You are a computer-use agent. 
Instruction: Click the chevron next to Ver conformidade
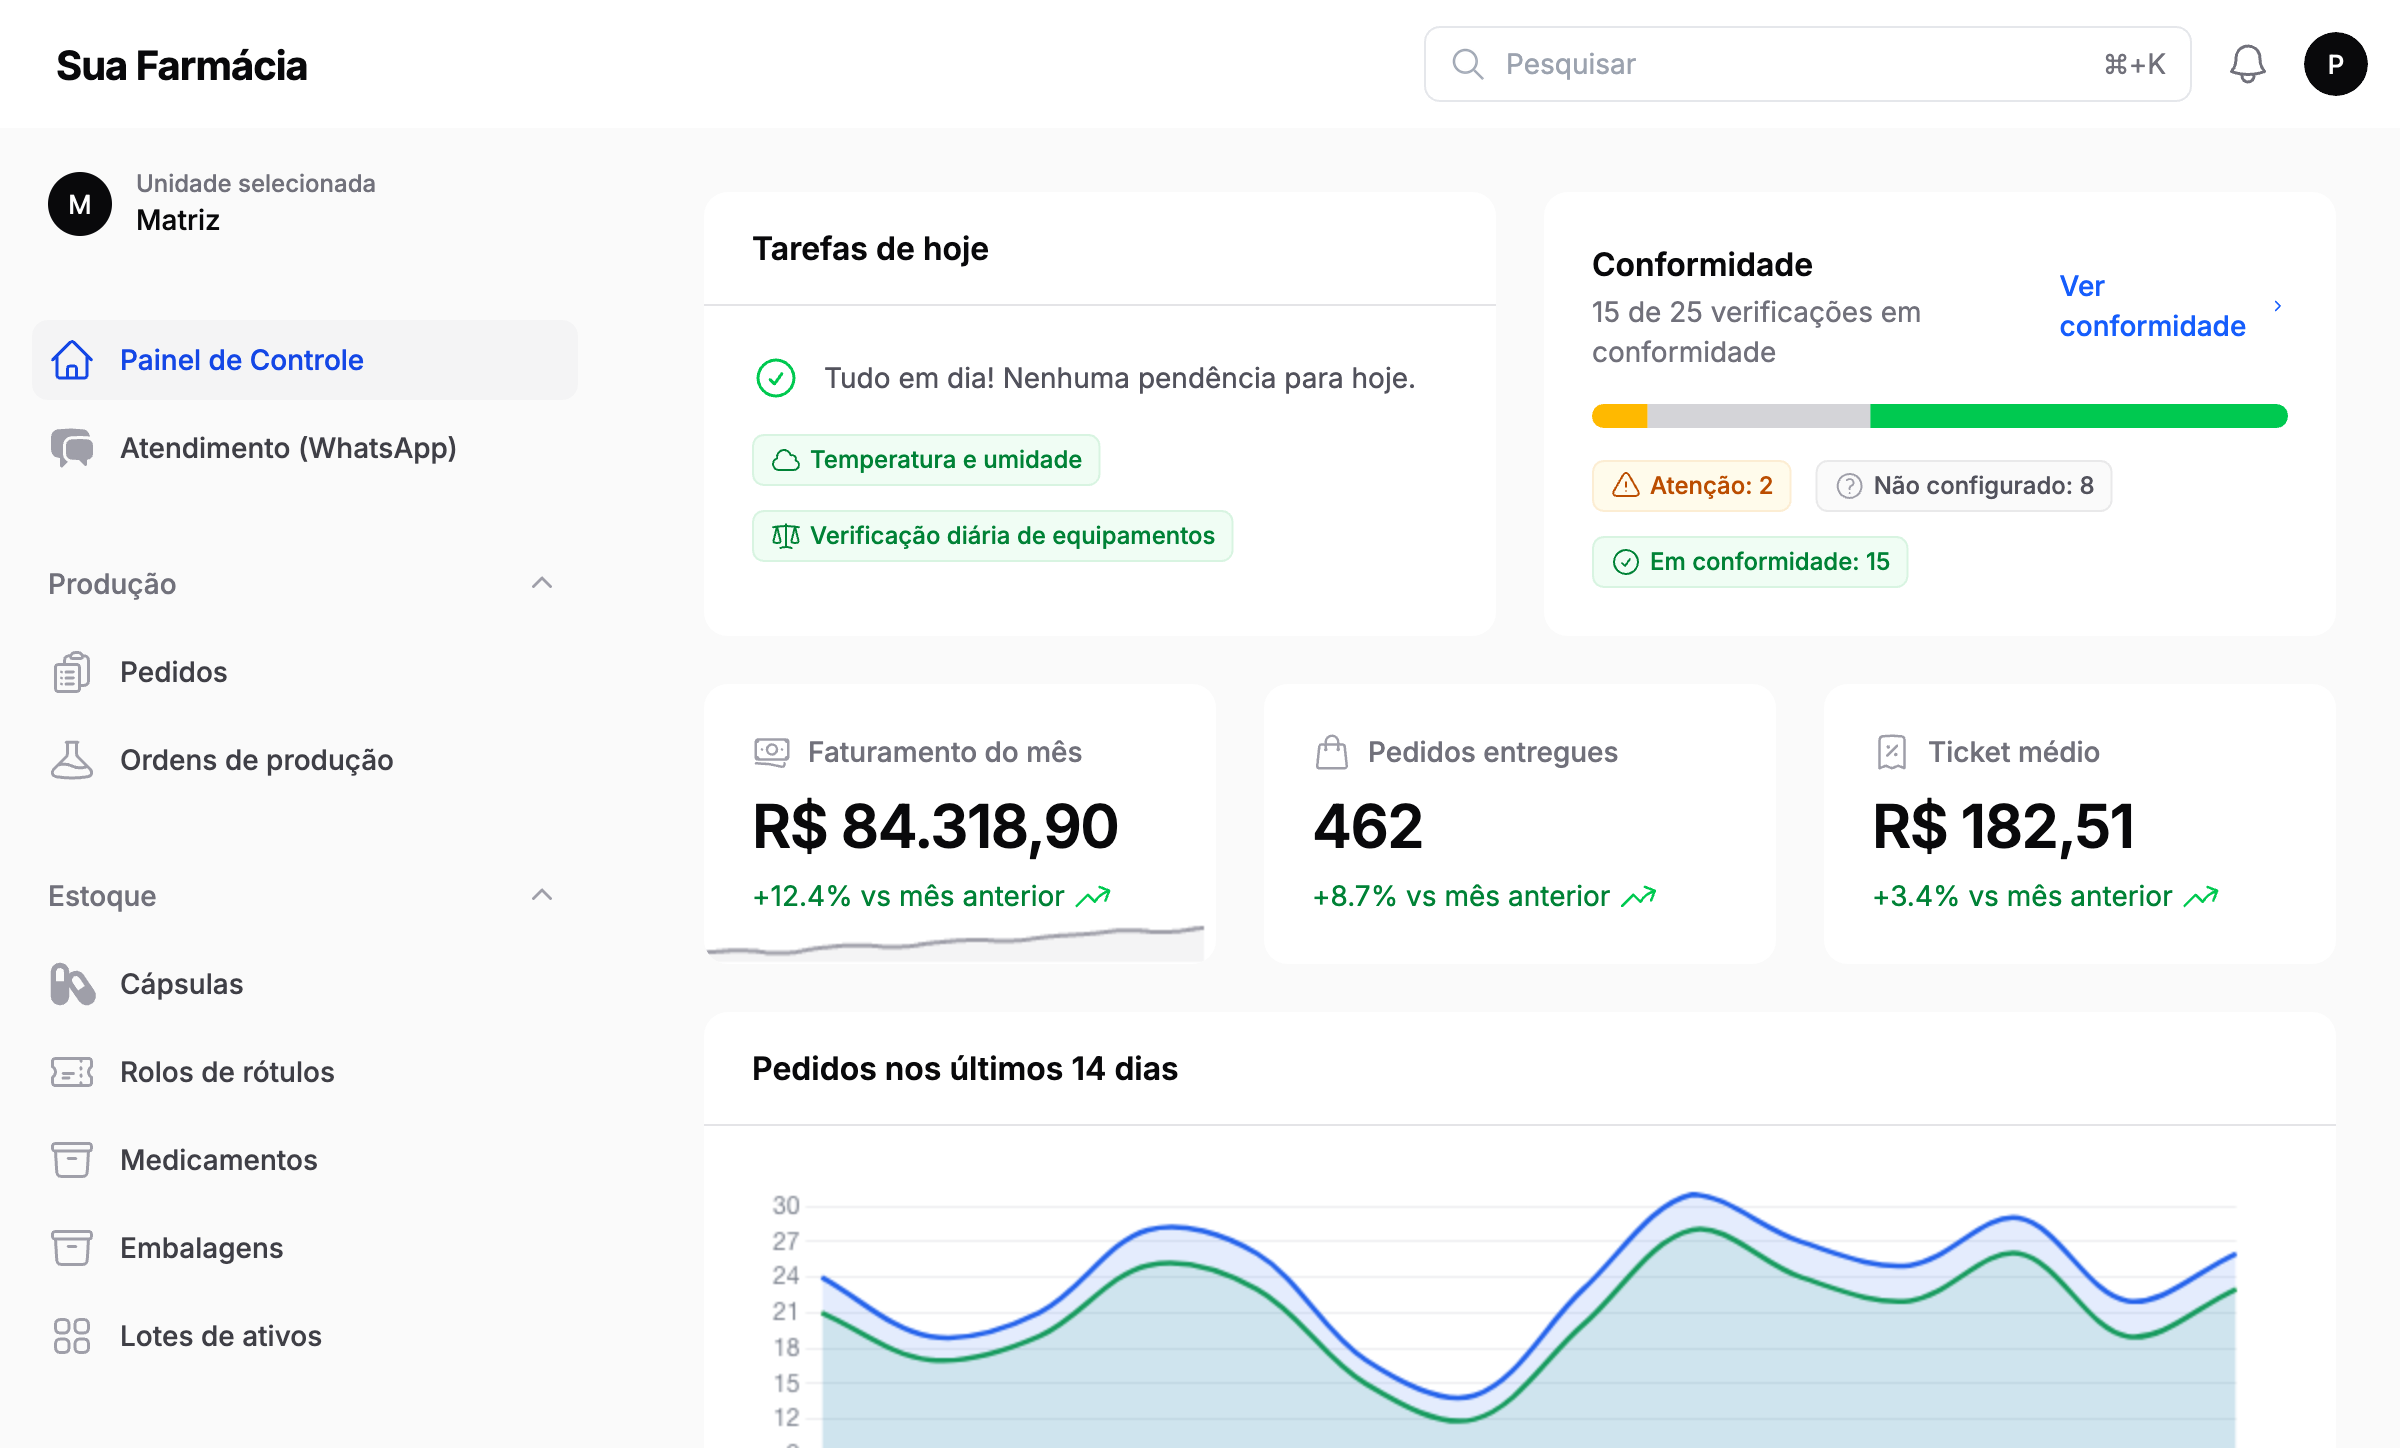(x=2278, y=306)
